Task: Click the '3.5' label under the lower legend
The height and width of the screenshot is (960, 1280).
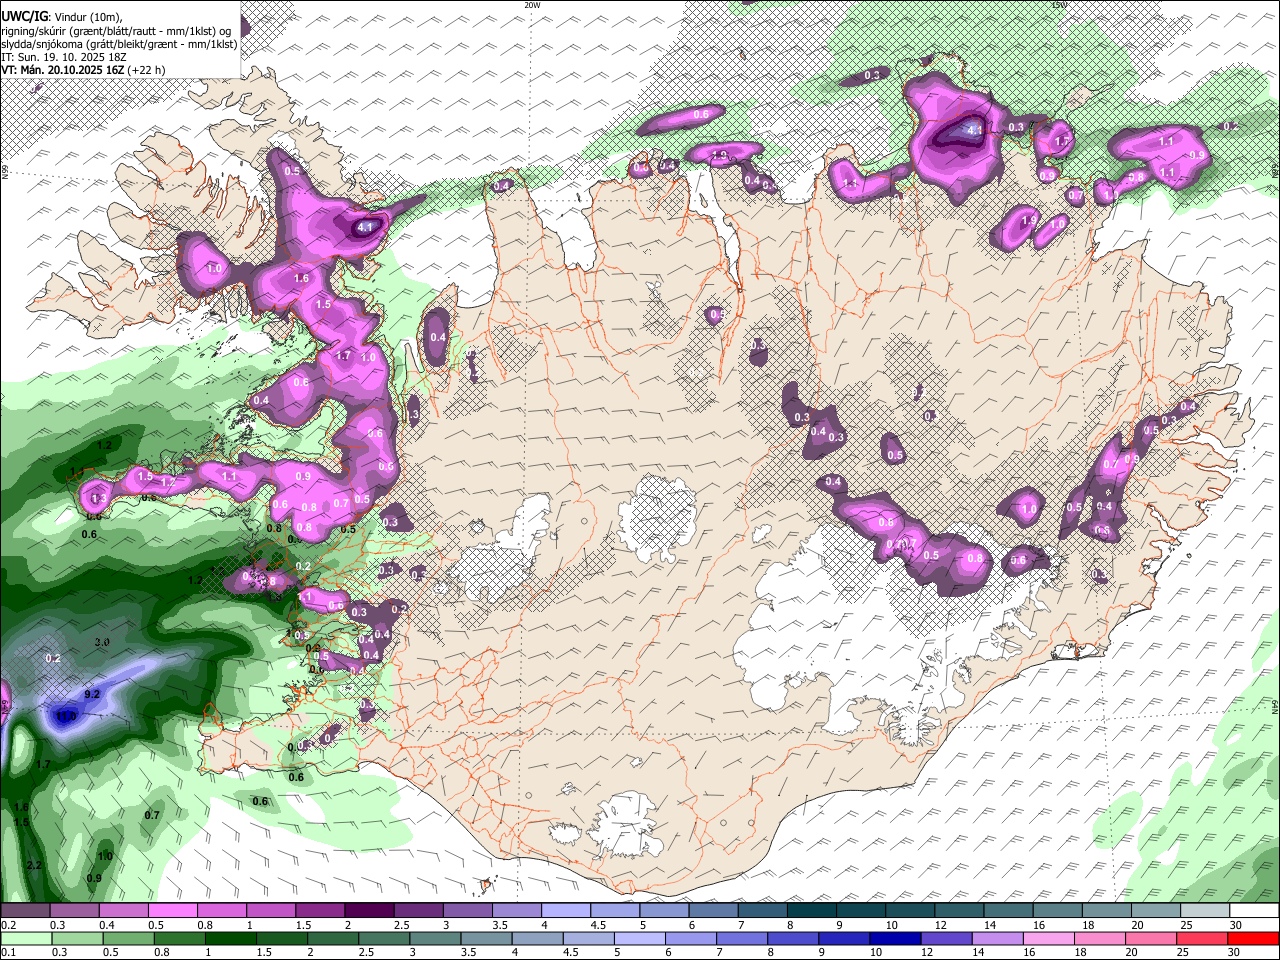Action: pyautogui.click(x=468, y=952)
